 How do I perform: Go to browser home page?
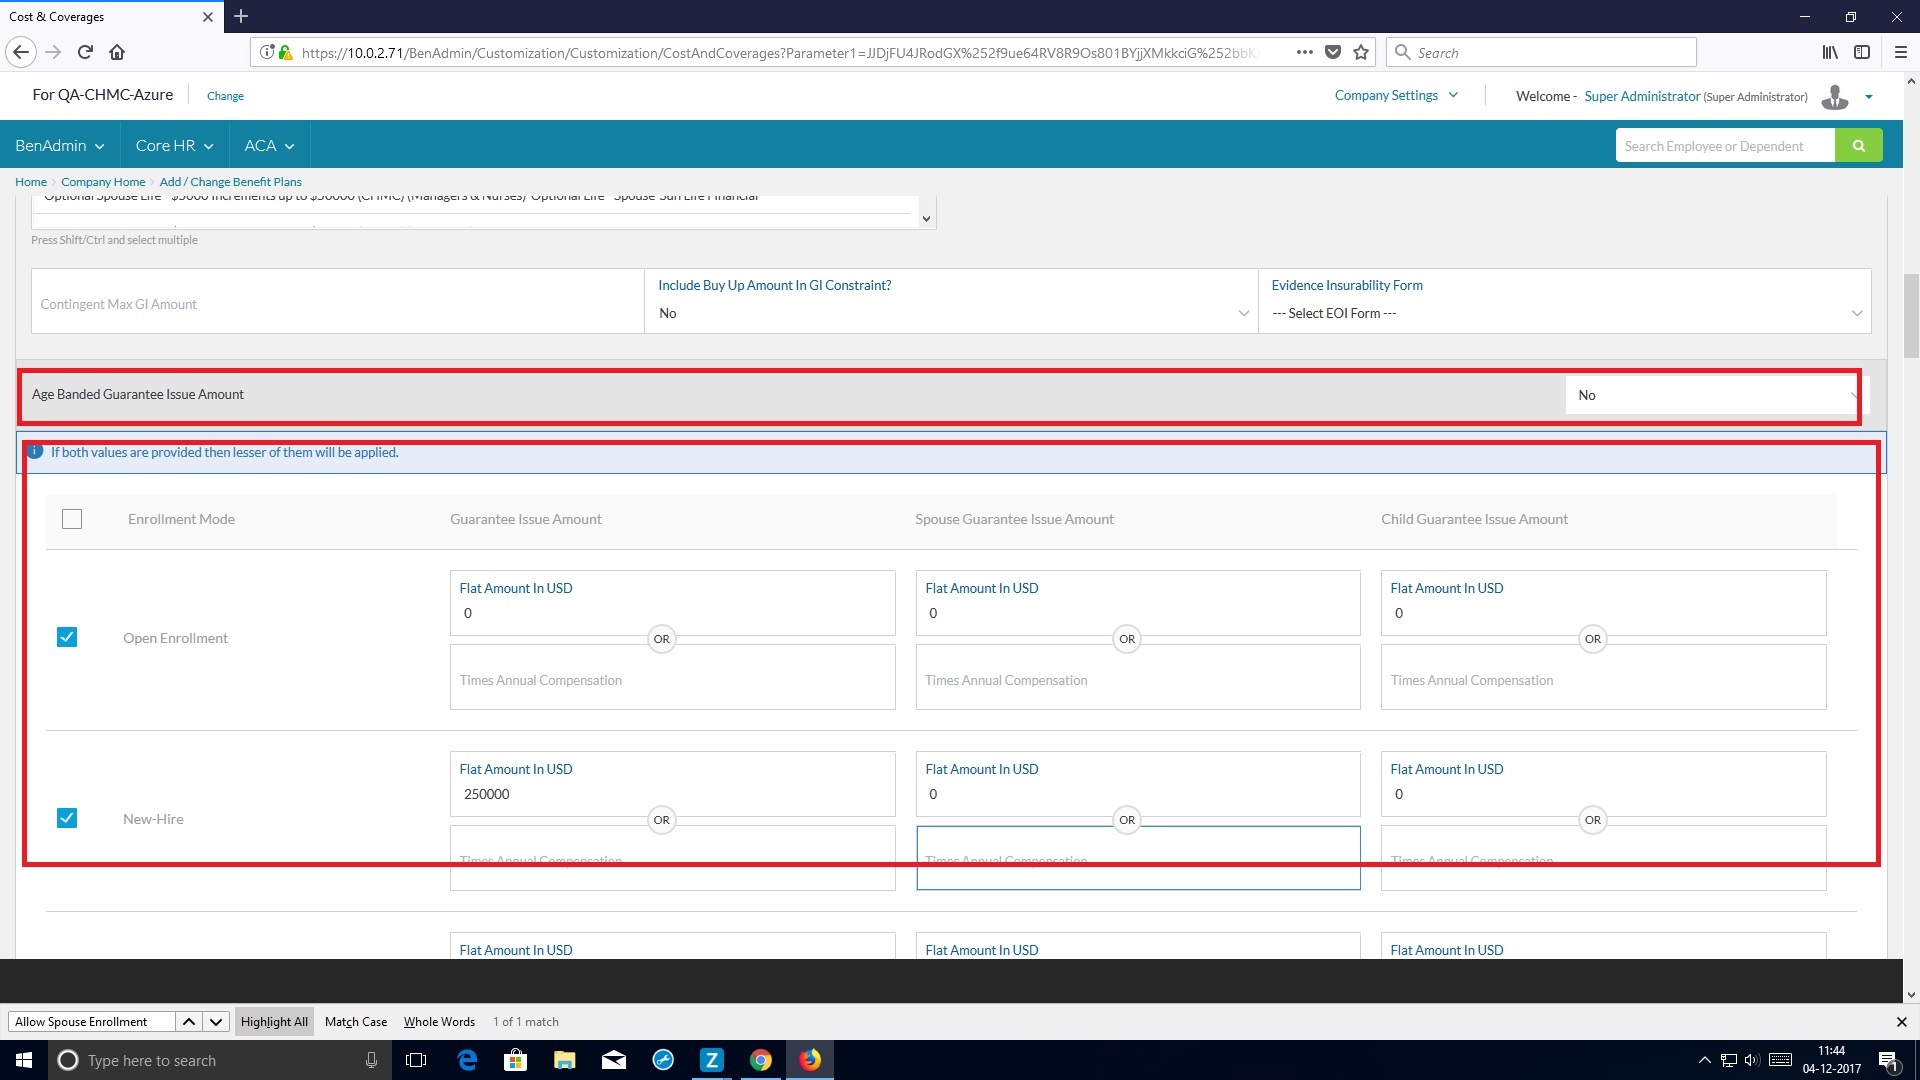117,52
